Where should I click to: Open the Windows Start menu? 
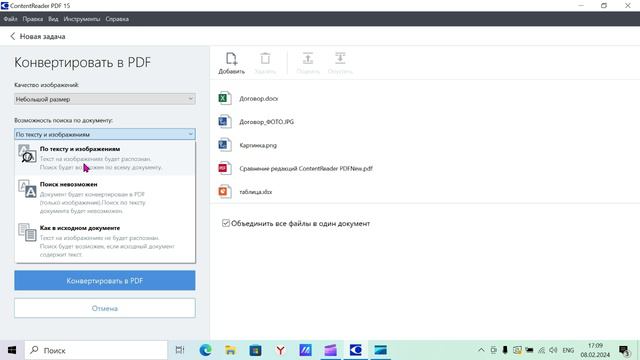(12, 350)
